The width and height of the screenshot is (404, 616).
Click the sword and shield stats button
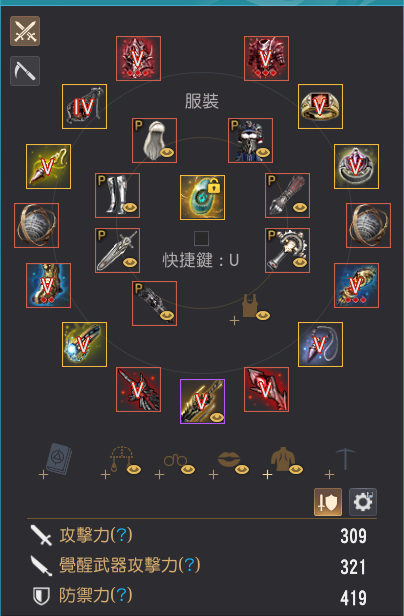pos(328,502)
